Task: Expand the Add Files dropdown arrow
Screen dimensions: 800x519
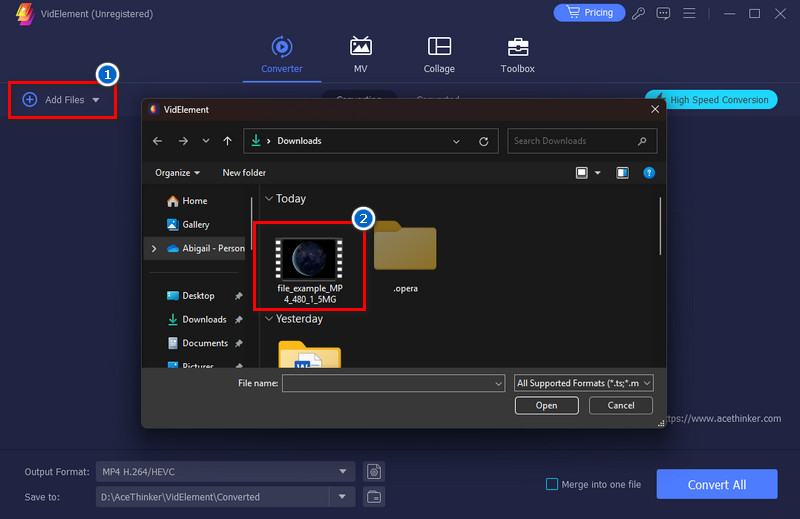Action: click(96, 100)
